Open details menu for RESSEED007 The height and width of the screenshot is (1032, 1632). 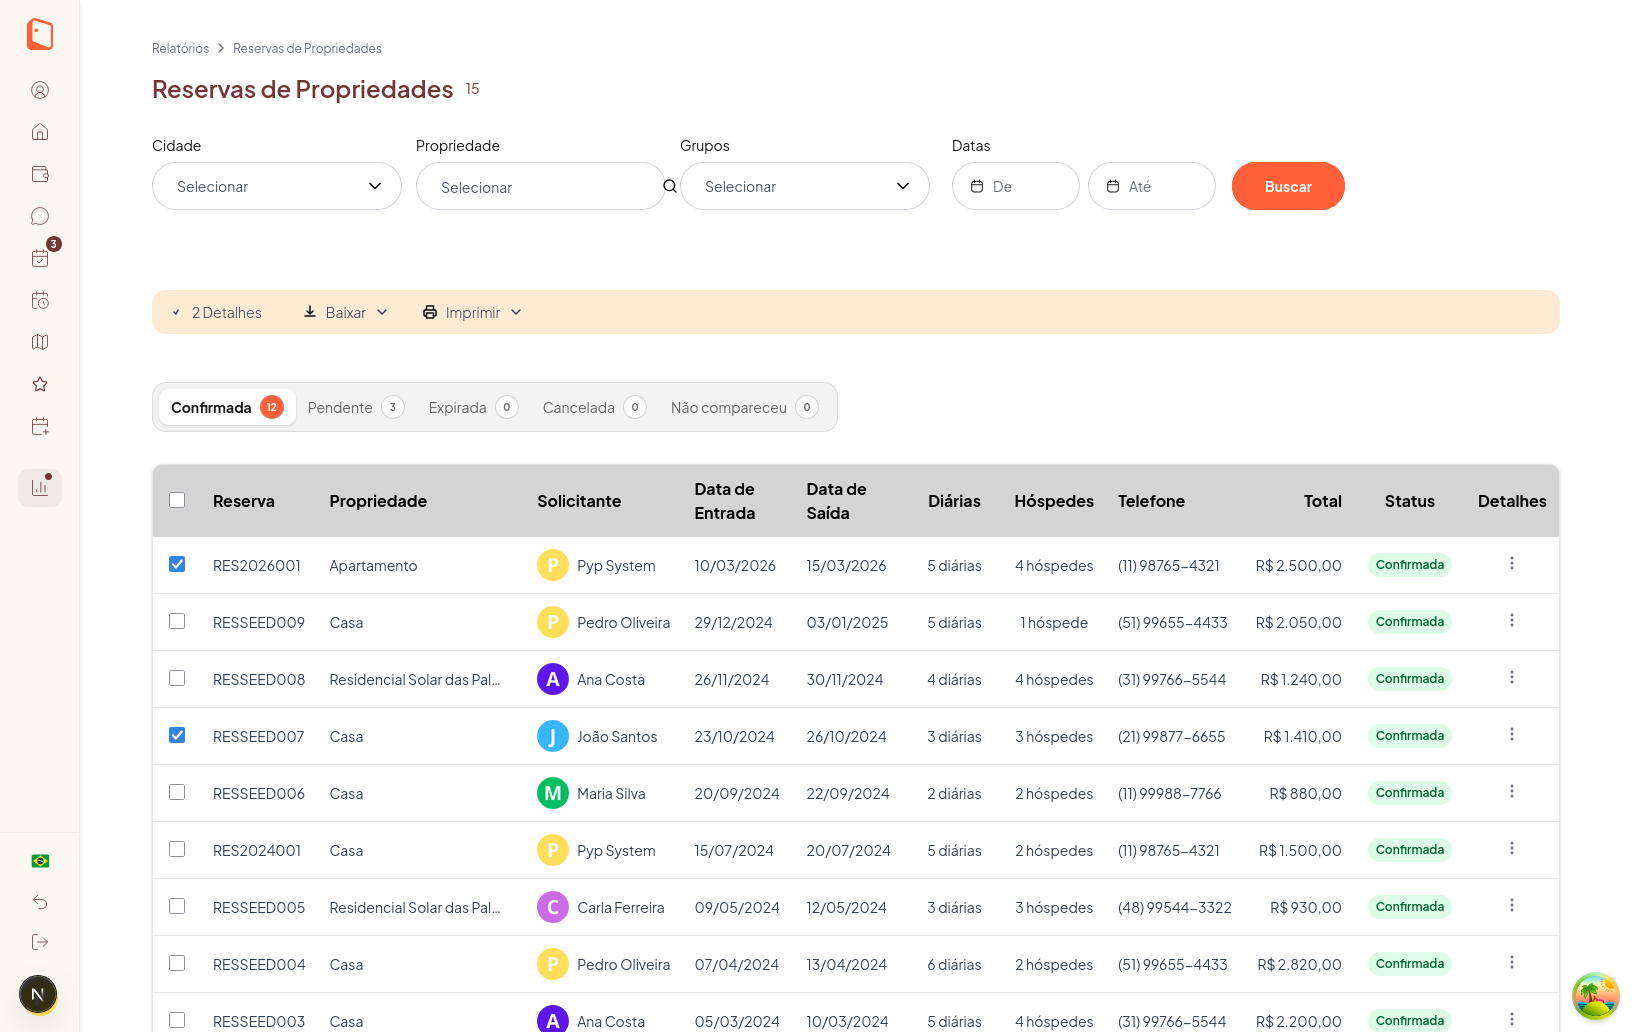(1512, 735)
